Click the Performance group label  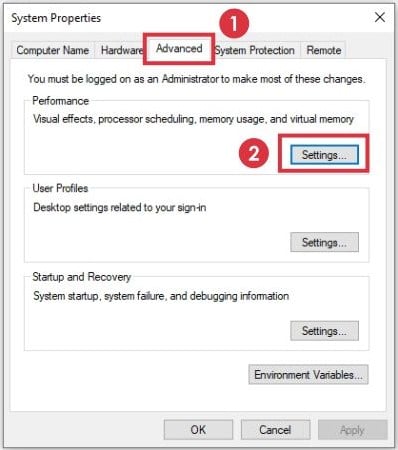click(61, 101)
